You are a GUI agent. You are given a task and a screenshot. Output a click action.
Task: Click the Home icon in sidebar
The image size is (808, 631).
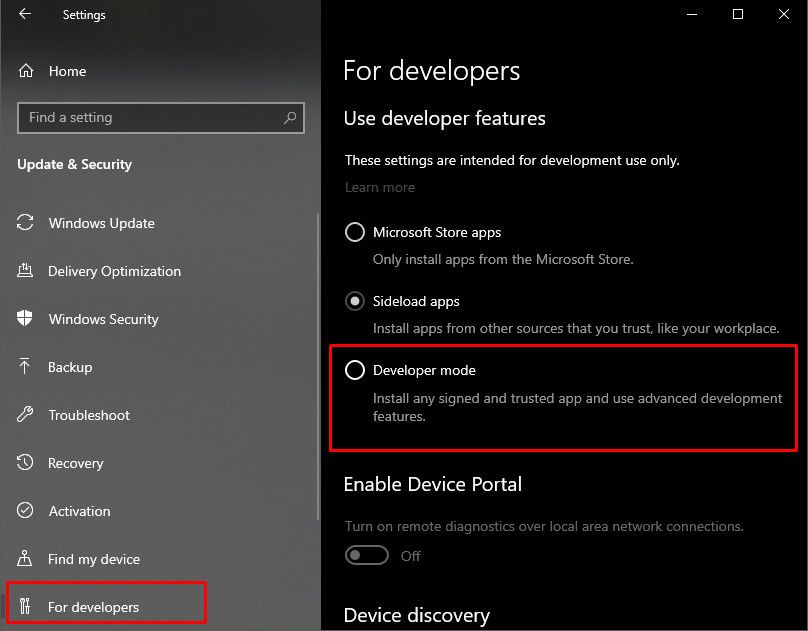click(x=27, y=71)
